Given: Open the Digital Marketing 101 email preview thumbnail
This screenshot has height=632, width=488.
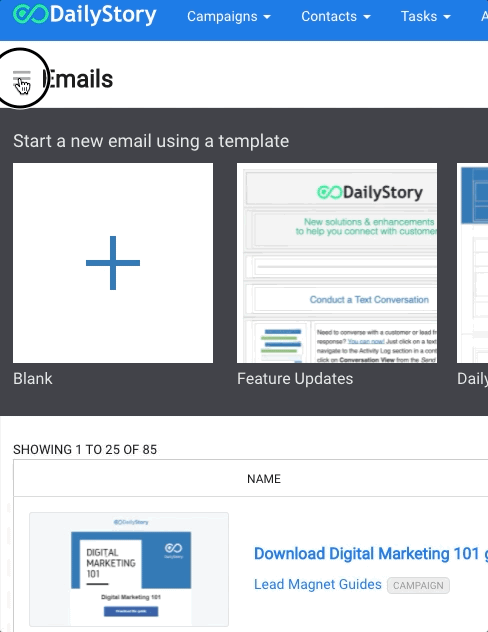Looking at the screenshot, I should [x=129, y=569].
